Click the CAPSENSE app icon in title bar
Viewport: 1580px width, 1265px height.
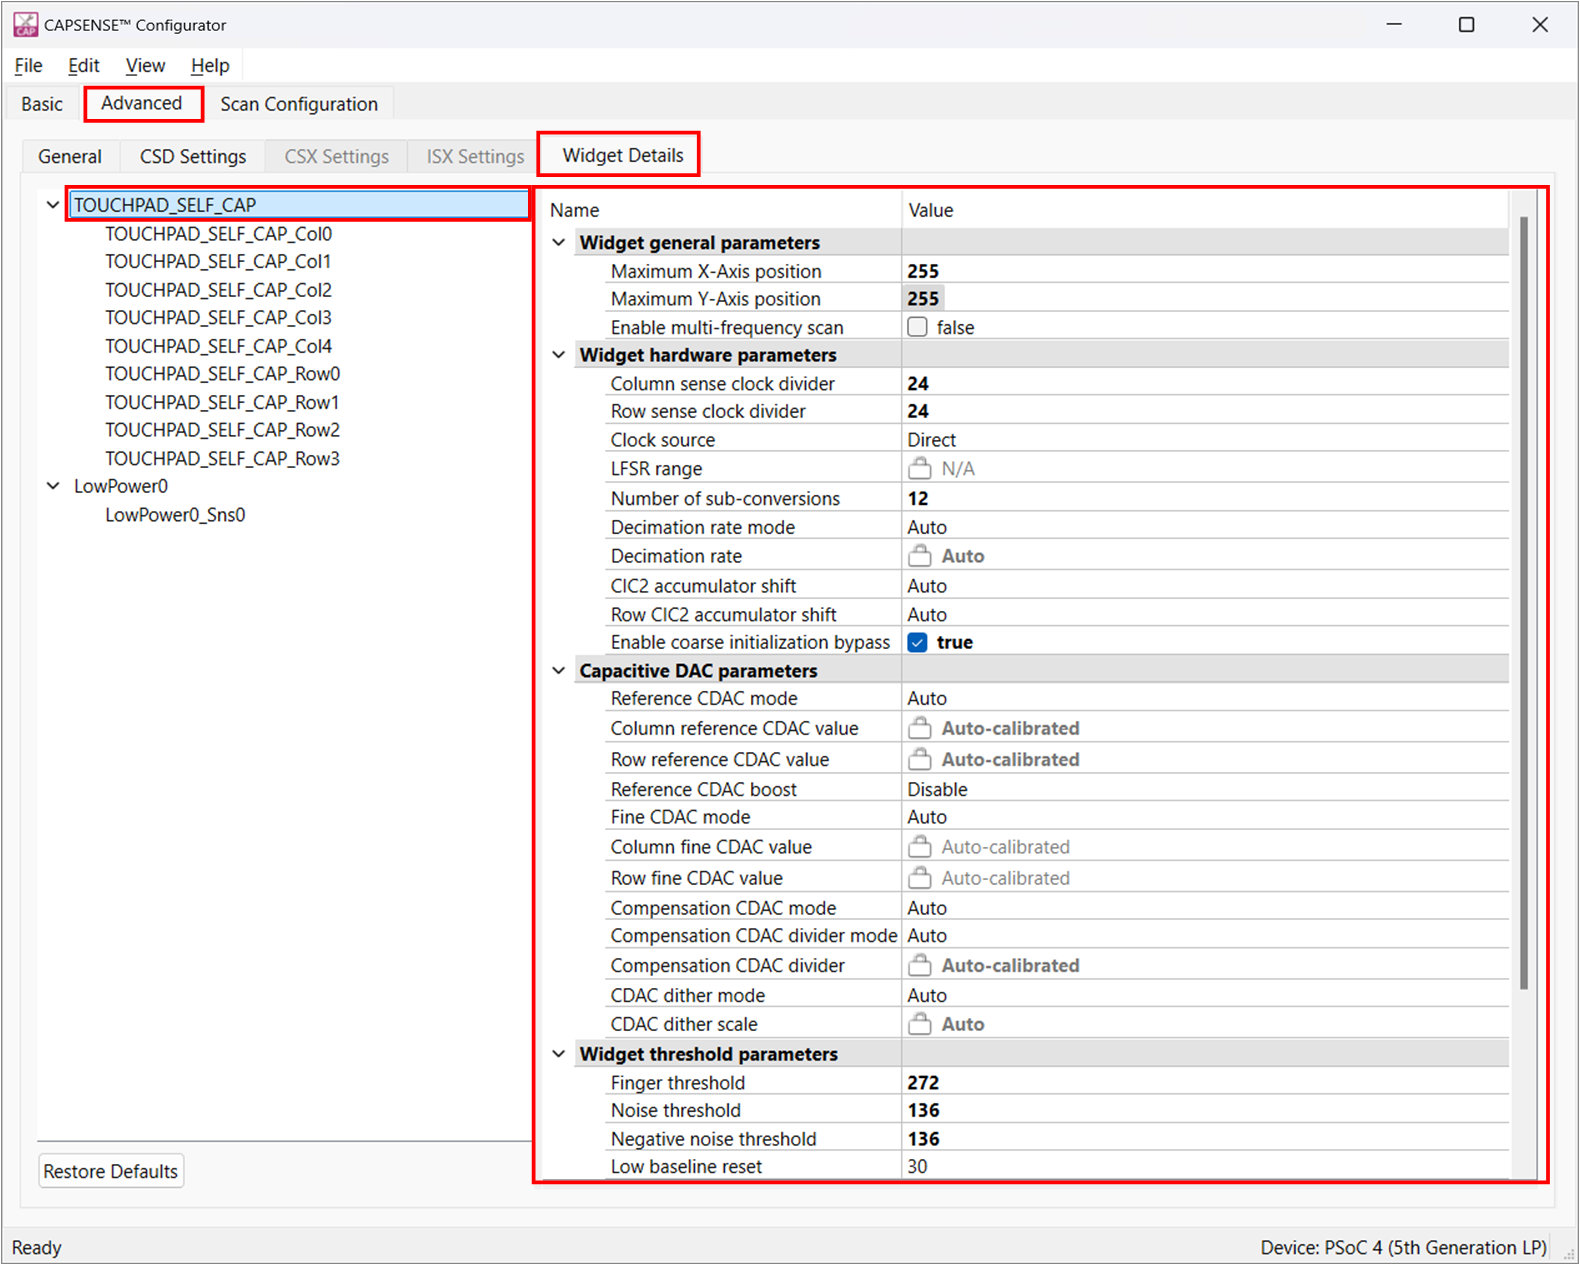pos(25,24)
